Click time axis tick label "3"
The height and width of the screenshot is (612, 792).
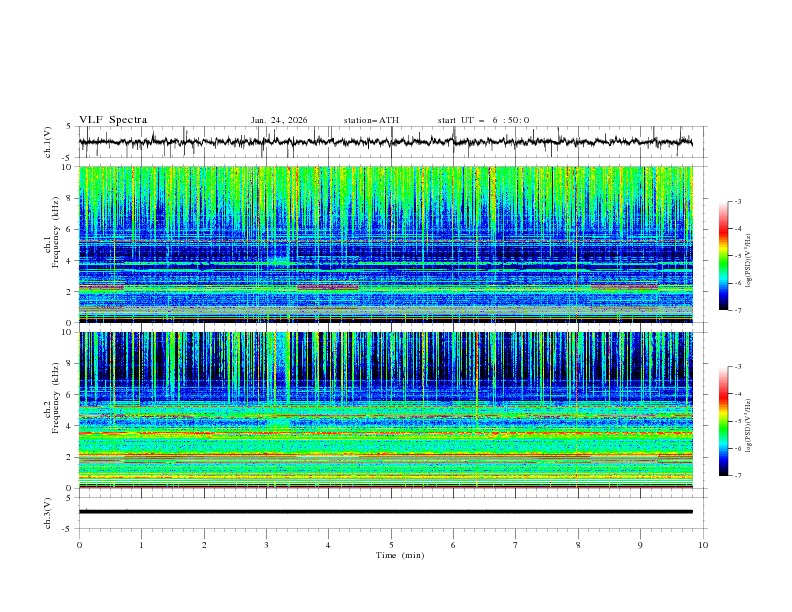pos(266,545)
